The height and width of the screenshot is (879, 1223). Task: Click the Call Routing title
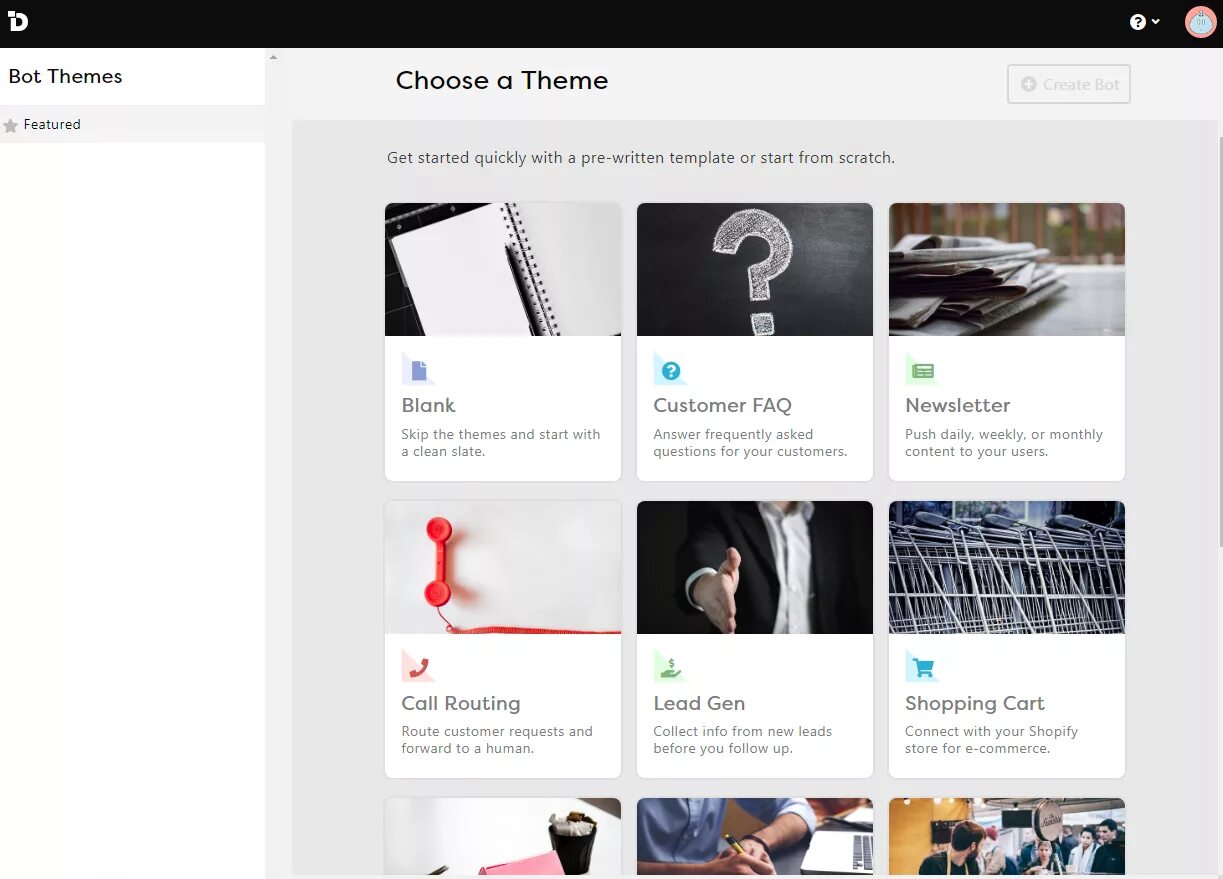point(461,703)
